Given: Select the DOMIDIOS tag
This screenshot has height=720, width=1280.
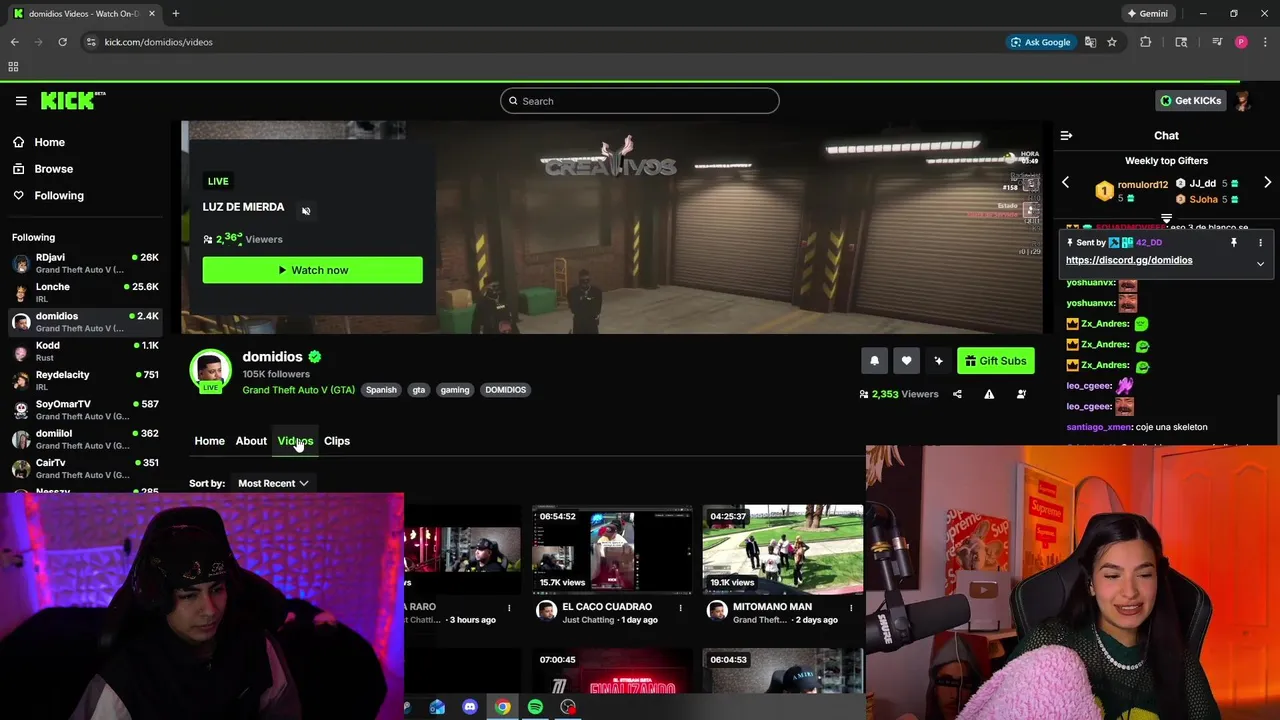Looking at the screenshot, I should pos(506,390).
